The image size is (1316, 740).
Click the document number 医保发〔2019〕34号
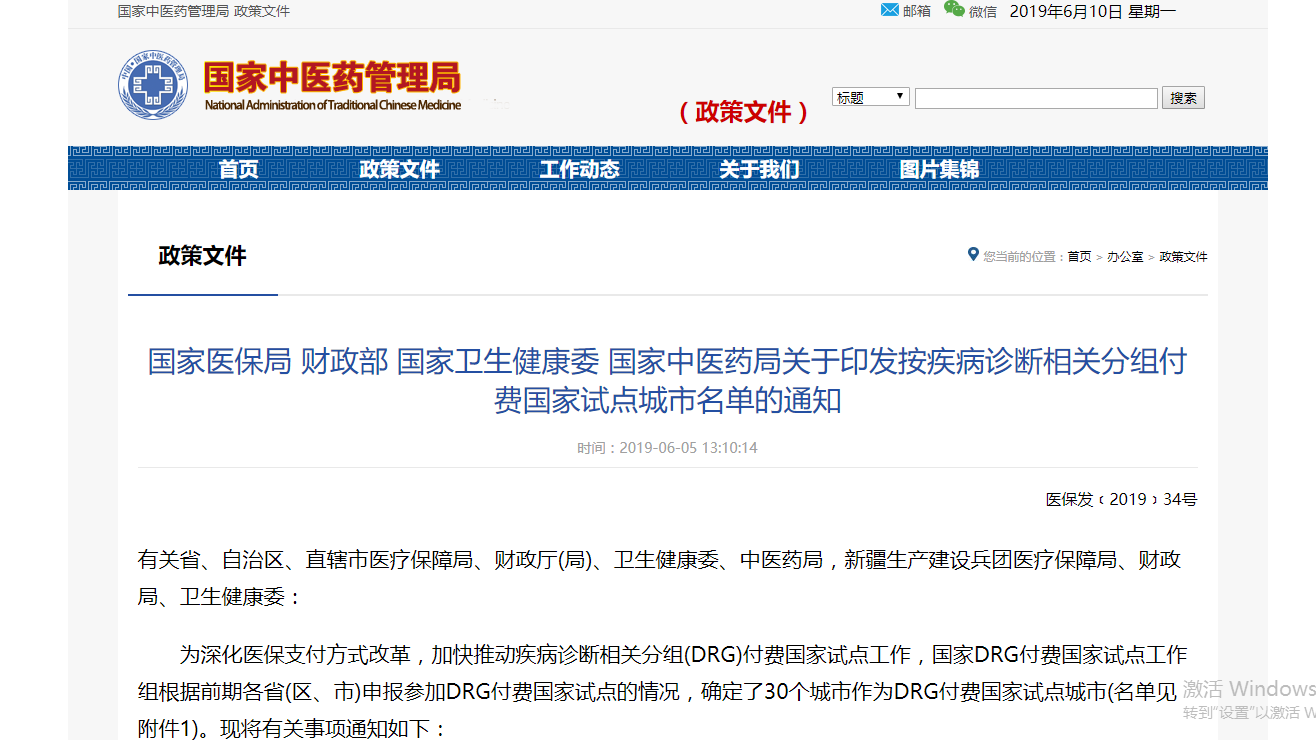tap(1121, 499)
